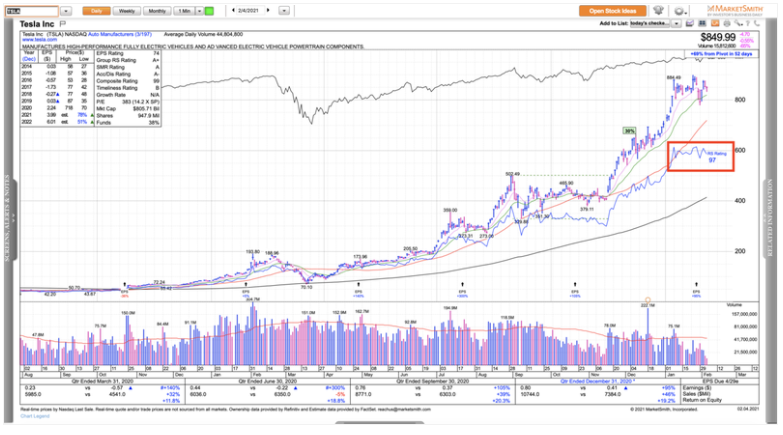This screenshot has width=783, height=435.
Task: Open the gear settings menu
Action: (680, 10)
